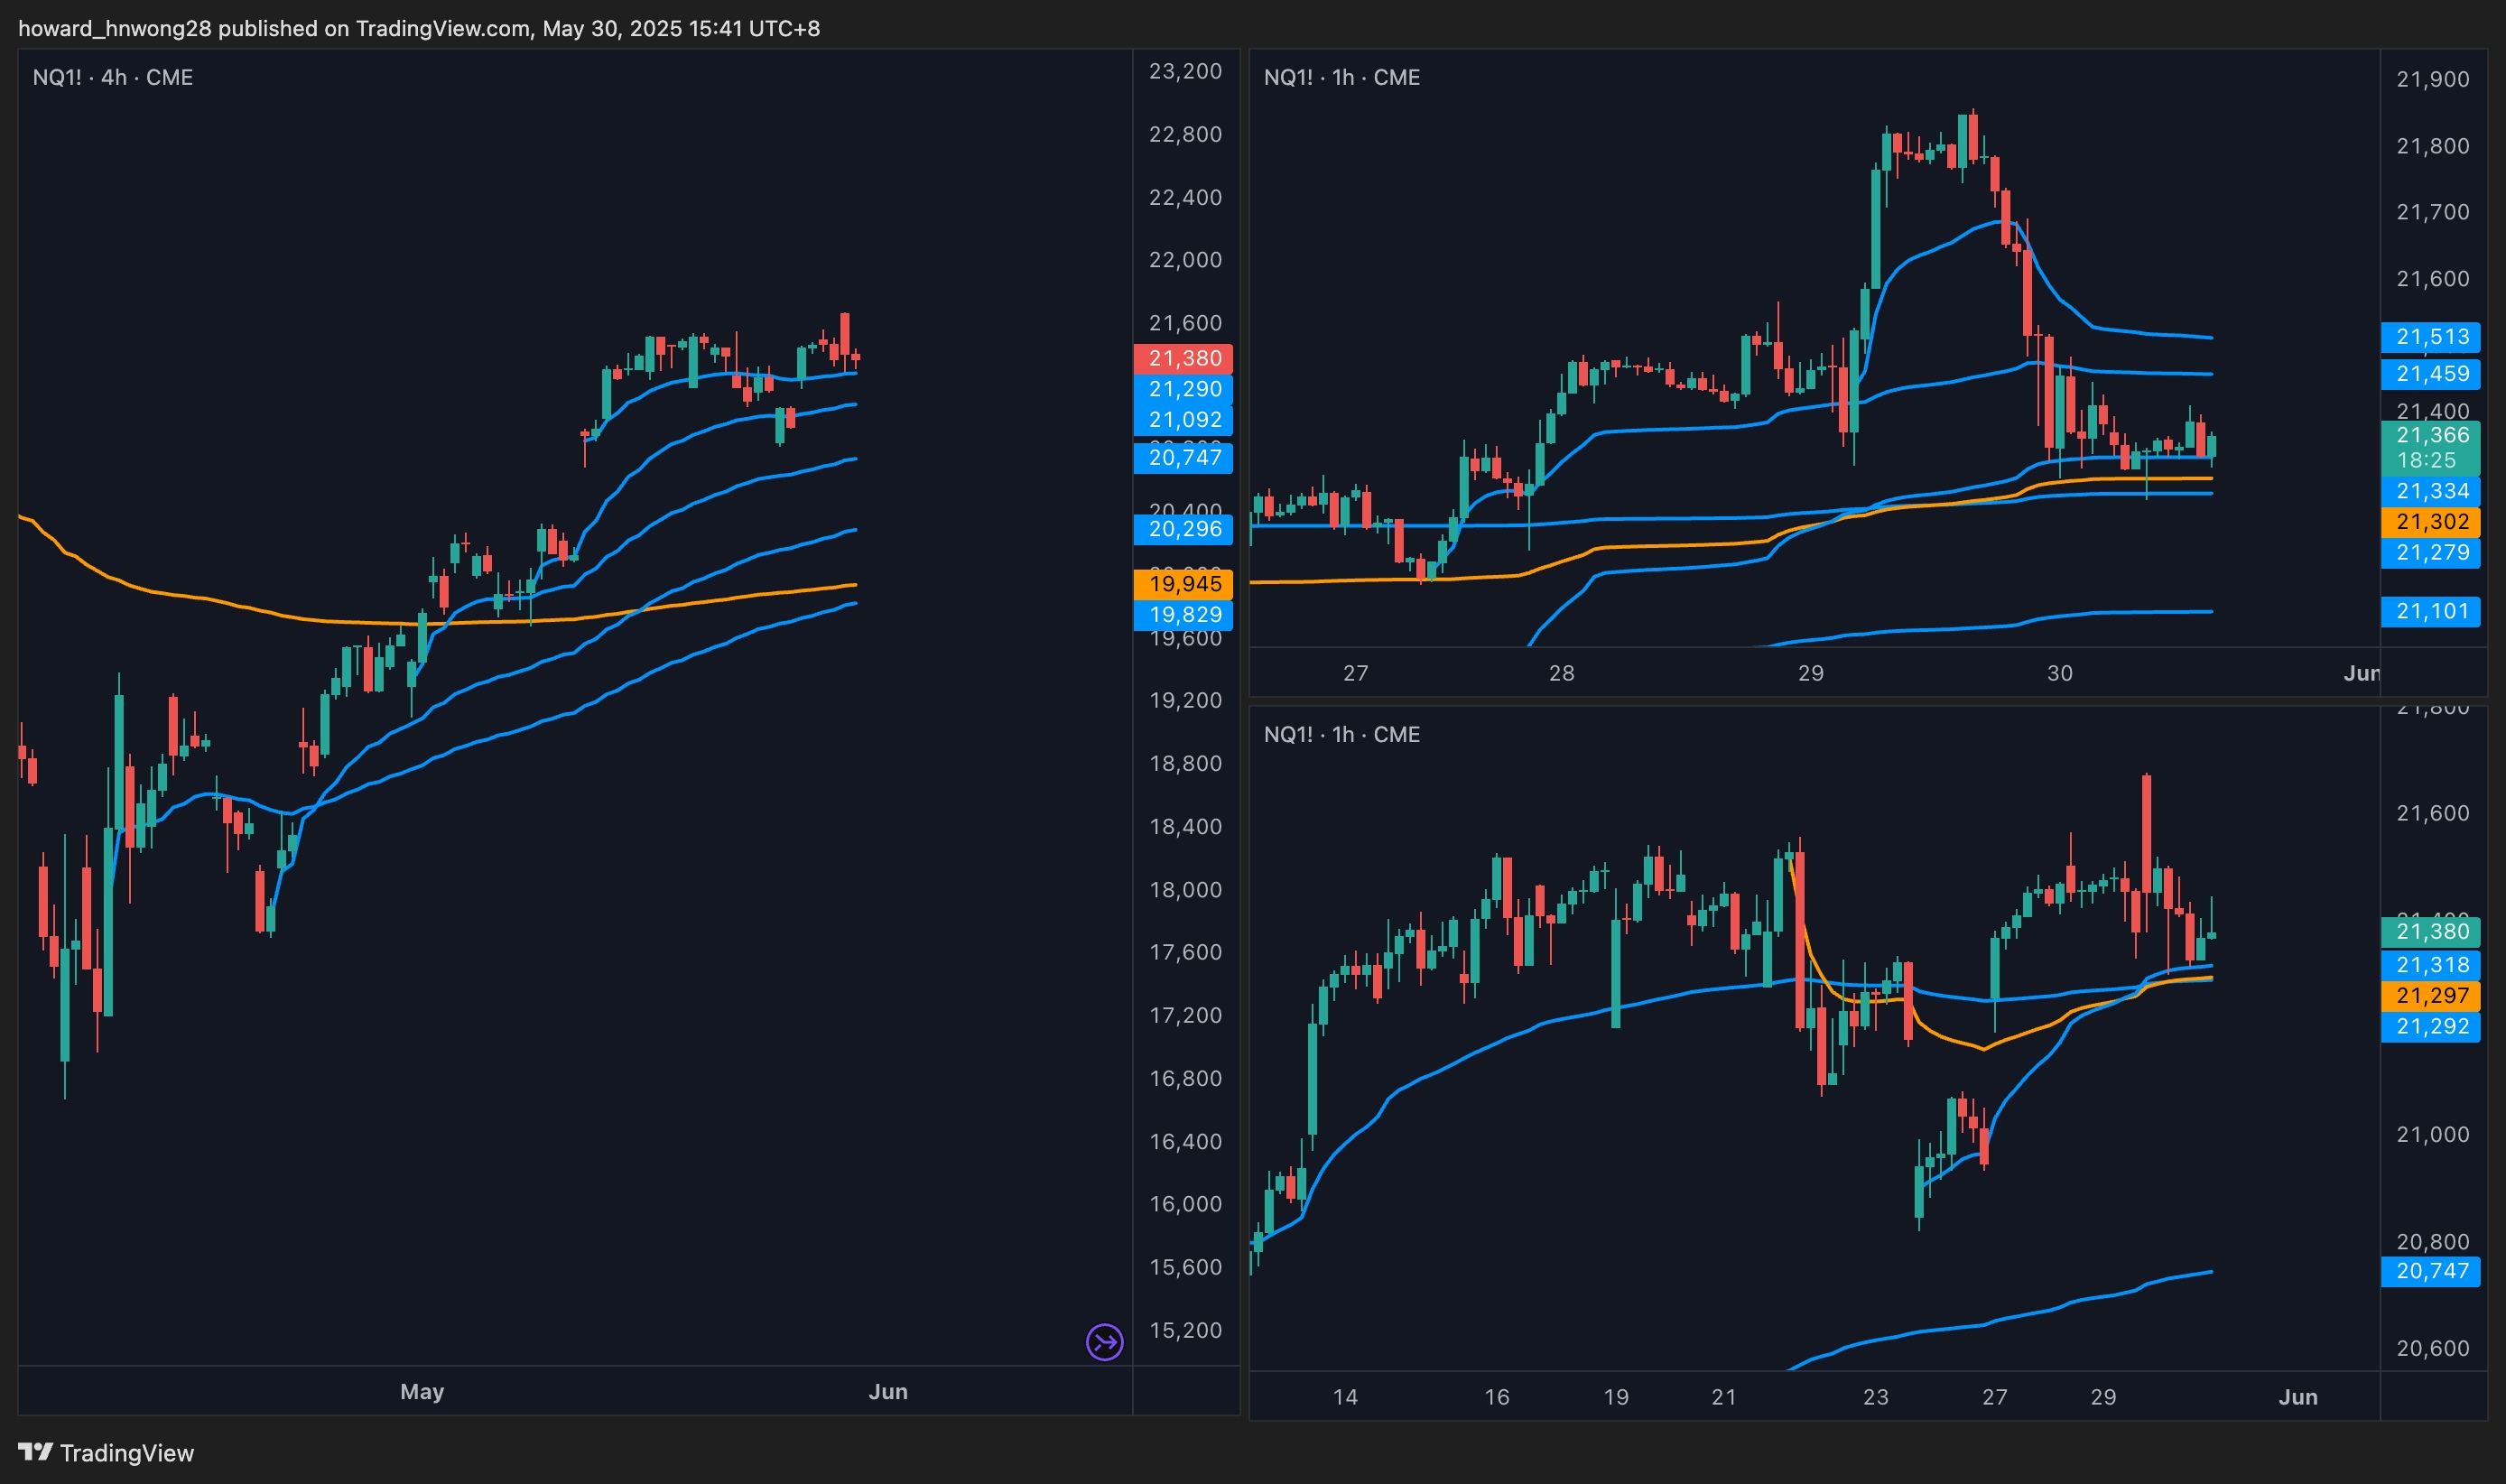Viewport: 2506px width, 1484px height.
Task: Click the NQ1! 4h CME chart title
Action: (x=113, y=77)
